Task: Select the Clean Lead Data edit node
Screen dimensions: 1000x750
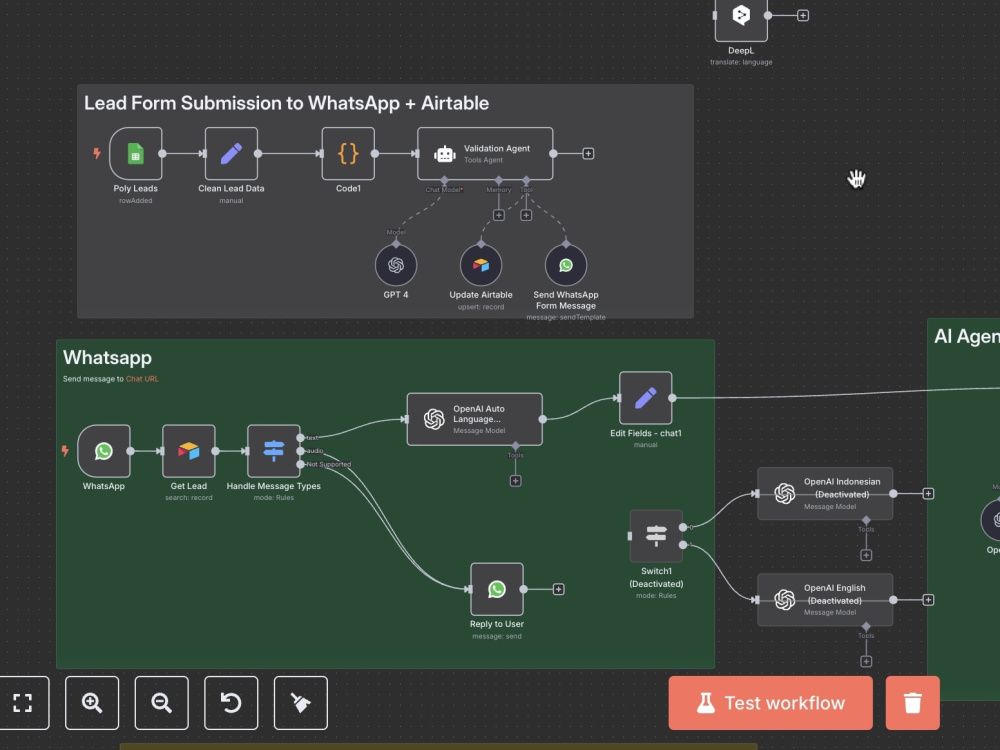Action: pos(231,154)
